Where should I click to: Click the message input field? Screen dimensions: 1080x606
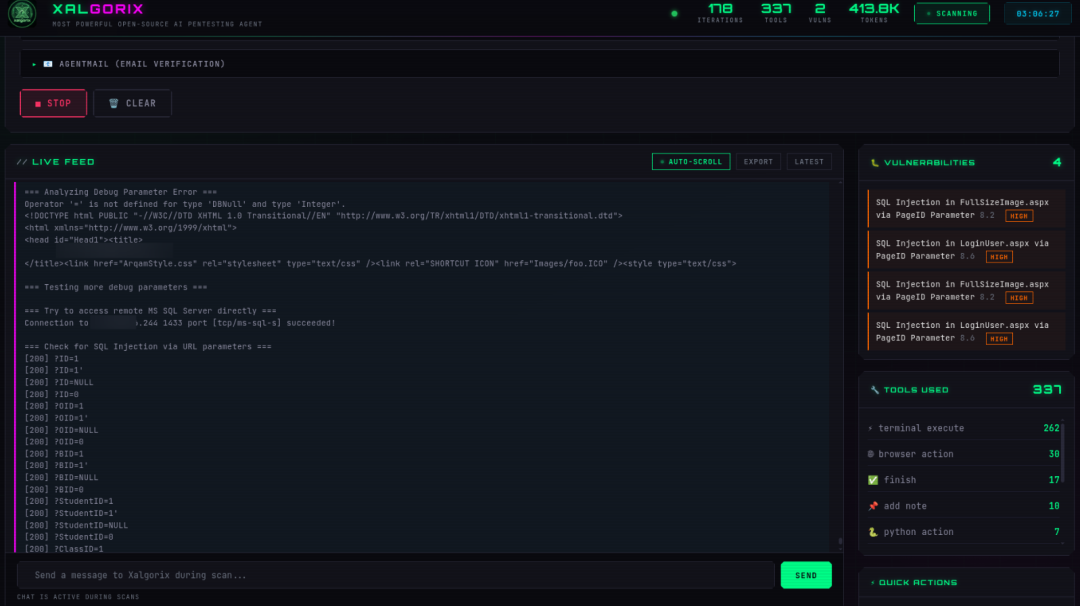(396, 575)
